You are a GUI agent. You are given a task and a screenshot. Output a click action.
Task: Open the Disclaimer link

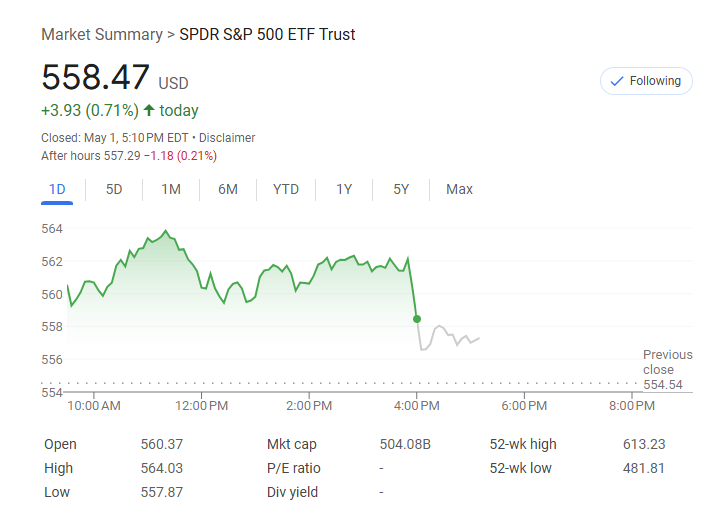(227, 138)
